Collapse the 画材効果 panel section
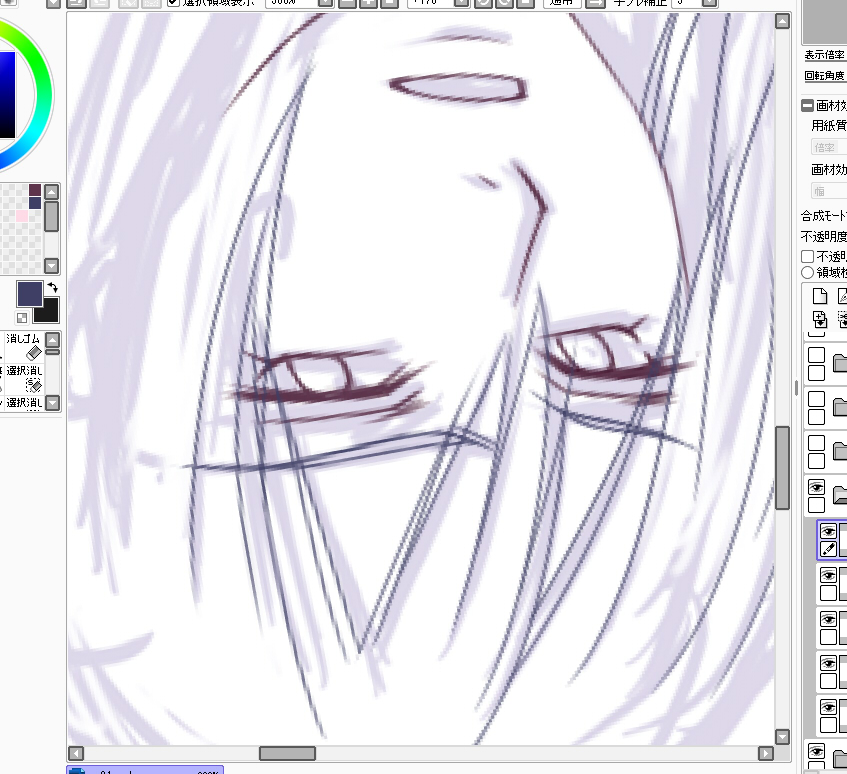Screen dimensions: 847x774 (x=808, y=106)
